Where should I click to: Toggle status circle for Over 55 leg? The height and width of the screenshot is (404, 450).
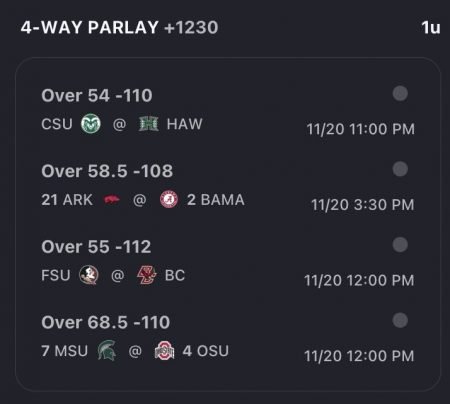click(x=400, y=245)
